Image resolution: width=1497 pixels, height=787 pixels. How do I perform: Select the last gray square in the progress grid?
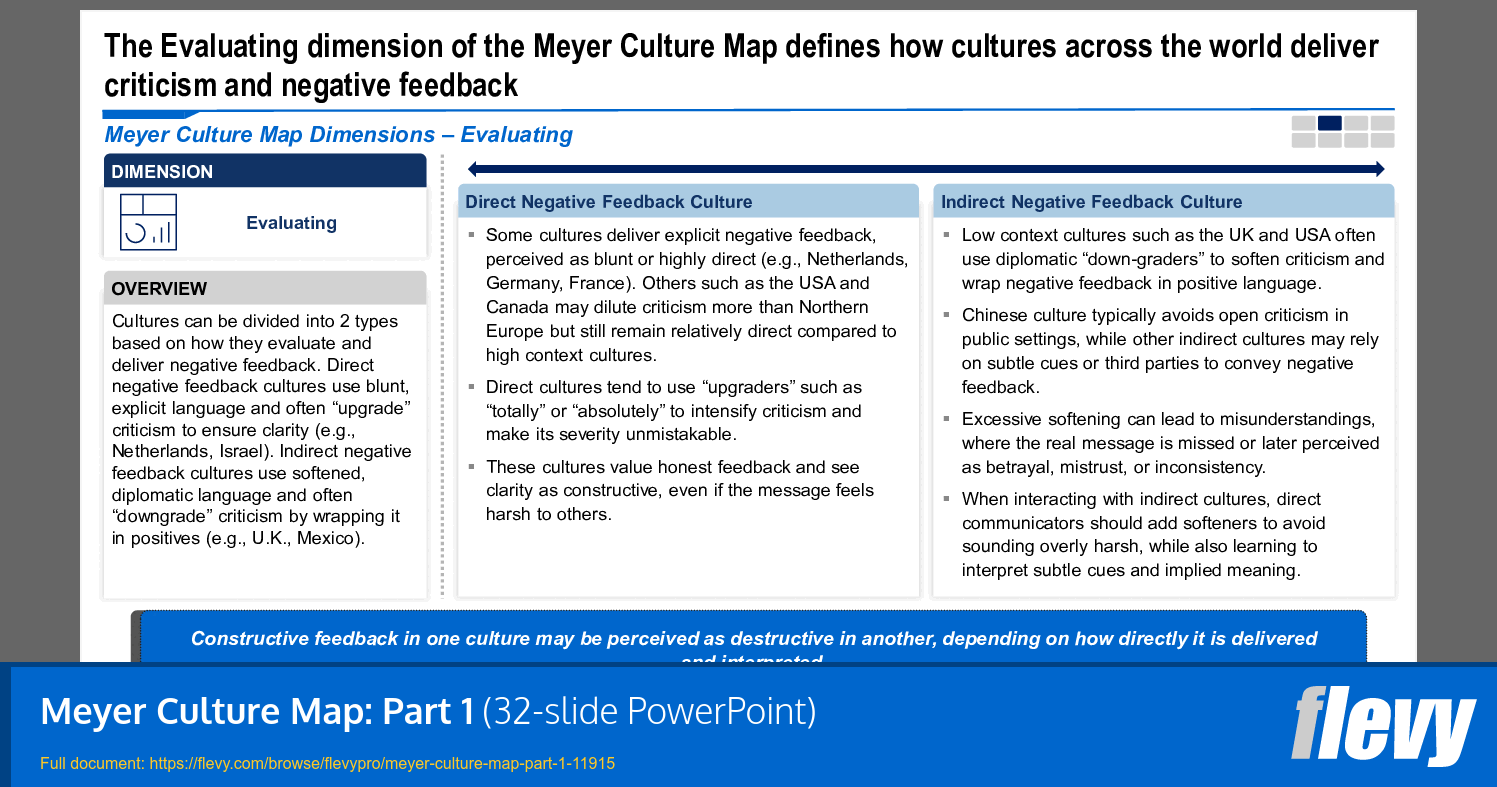1384,140
